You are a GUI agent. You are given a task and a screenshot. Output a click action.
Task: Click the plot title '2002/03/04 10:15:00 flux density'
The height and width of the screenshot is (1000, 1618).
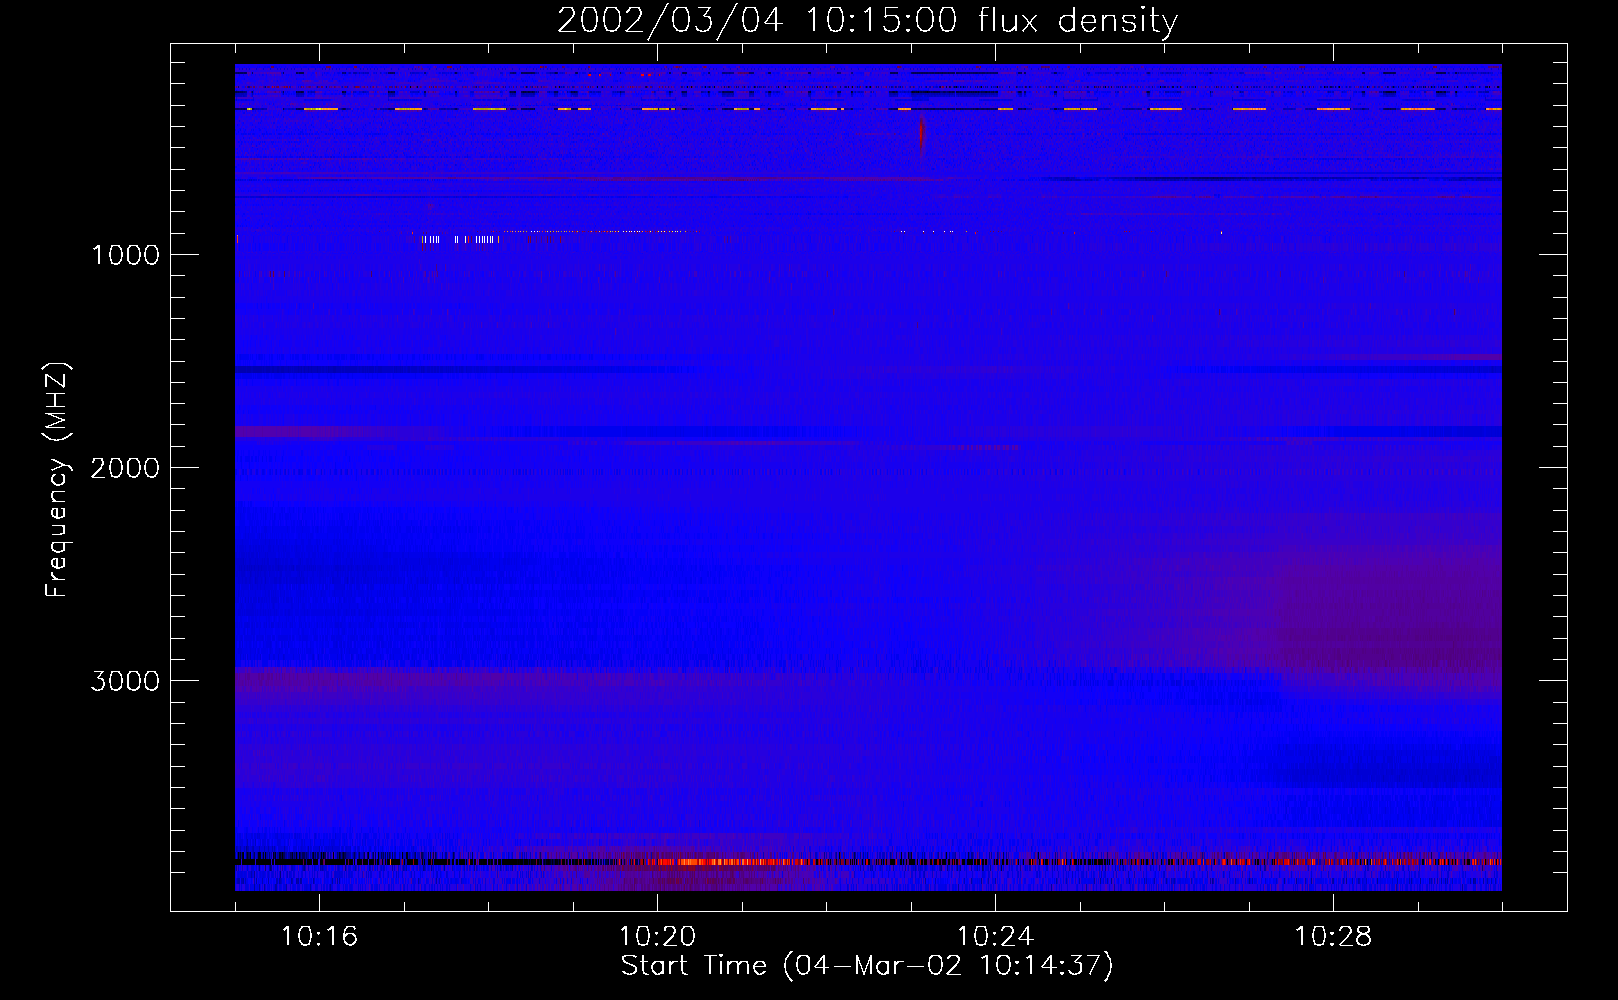(x=867, y=20)
